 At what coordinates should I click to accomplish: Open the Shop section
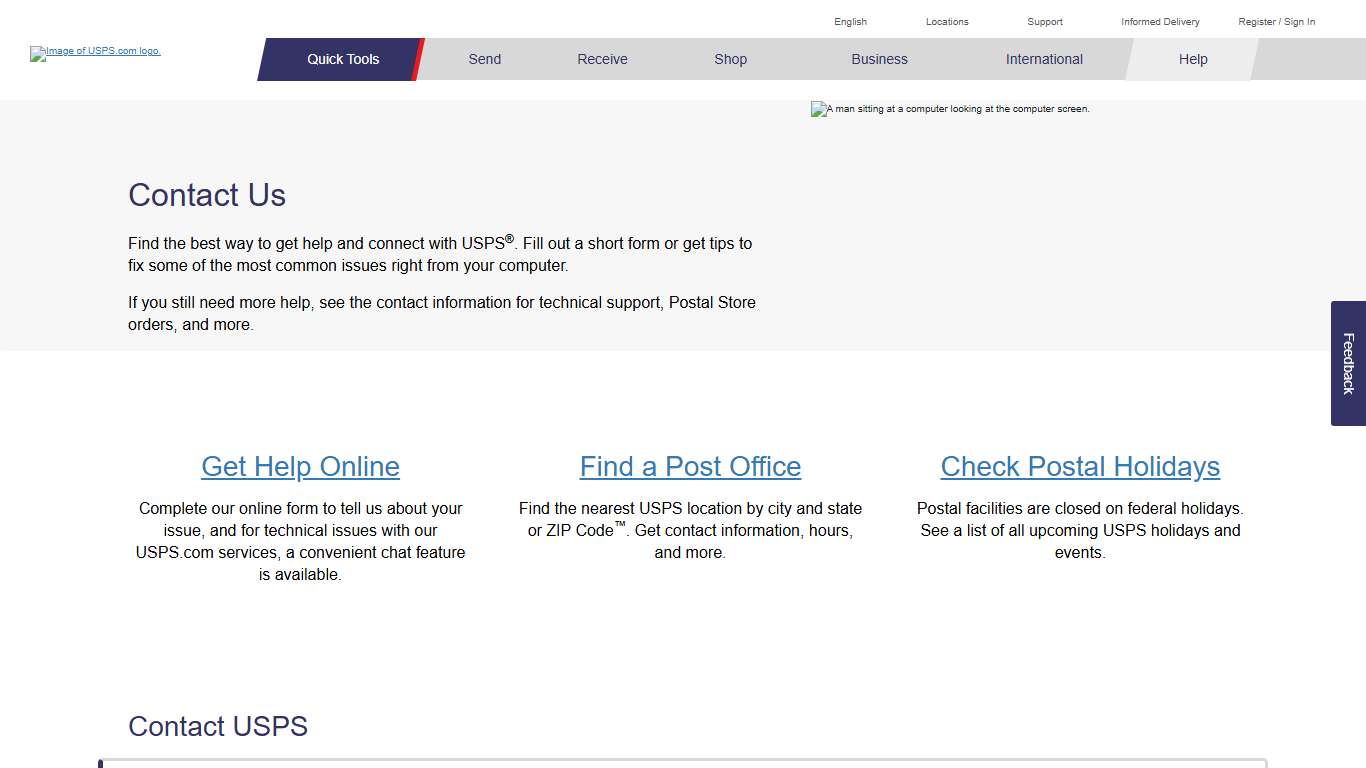[x=730, y=59]
